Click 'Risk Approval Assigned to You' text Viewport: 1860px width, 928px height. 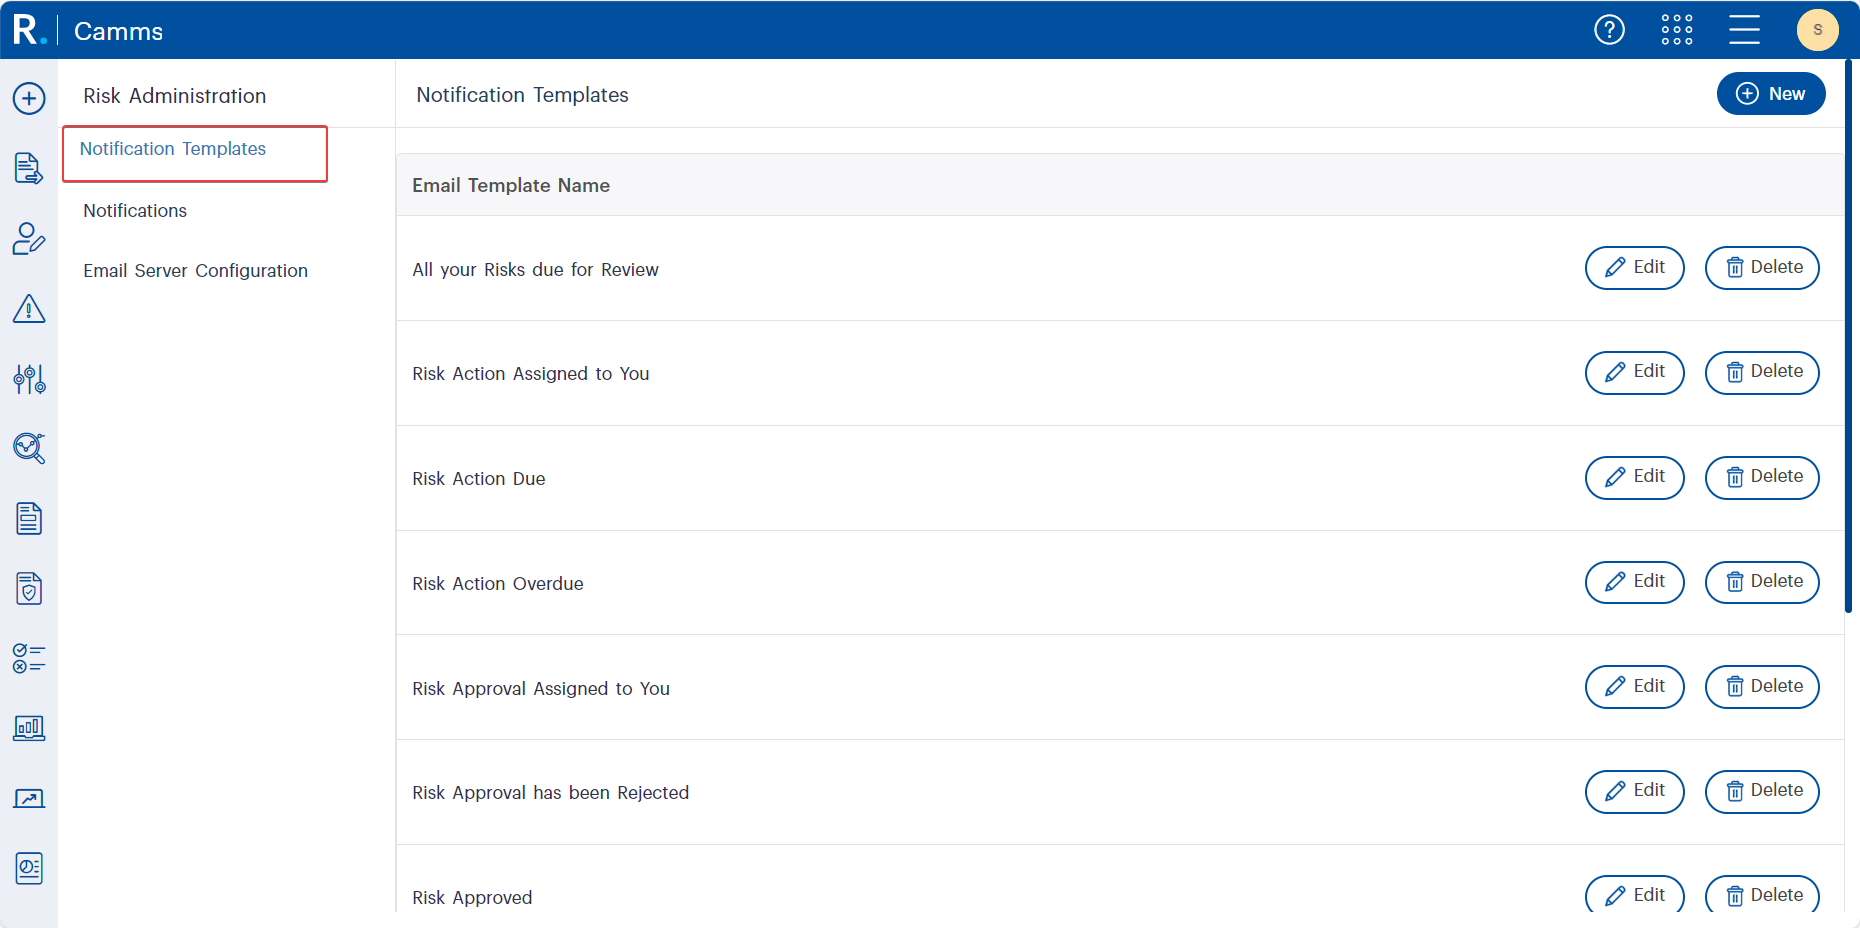point(541,689)
